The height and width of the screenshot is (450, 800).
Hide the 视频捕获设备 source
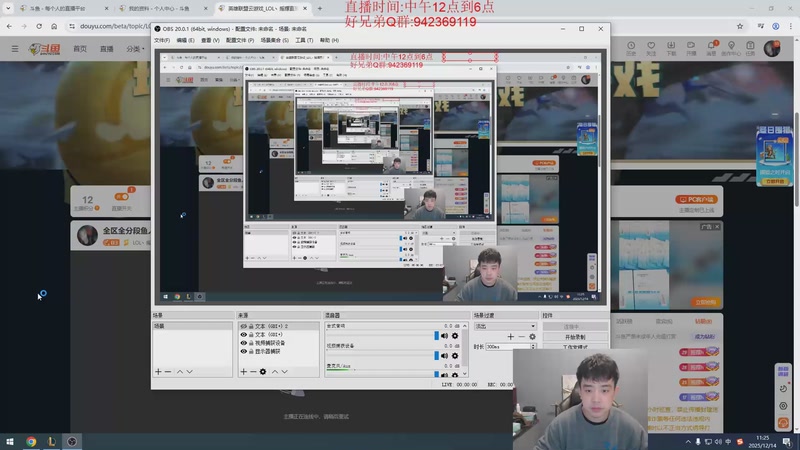point(243,343)
